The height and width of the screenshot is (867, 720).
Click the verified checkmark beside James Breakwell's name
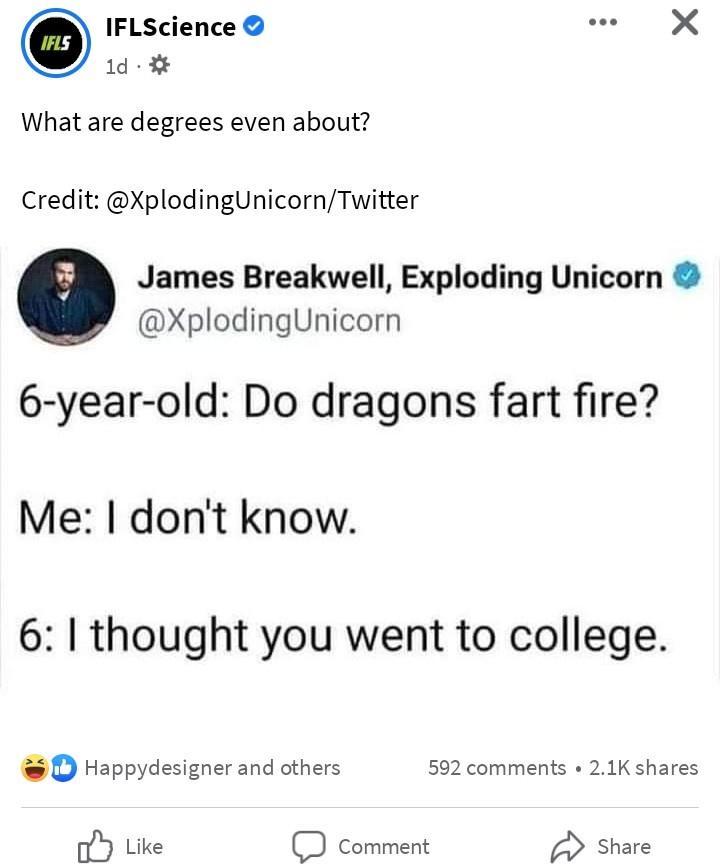point(686,275)
